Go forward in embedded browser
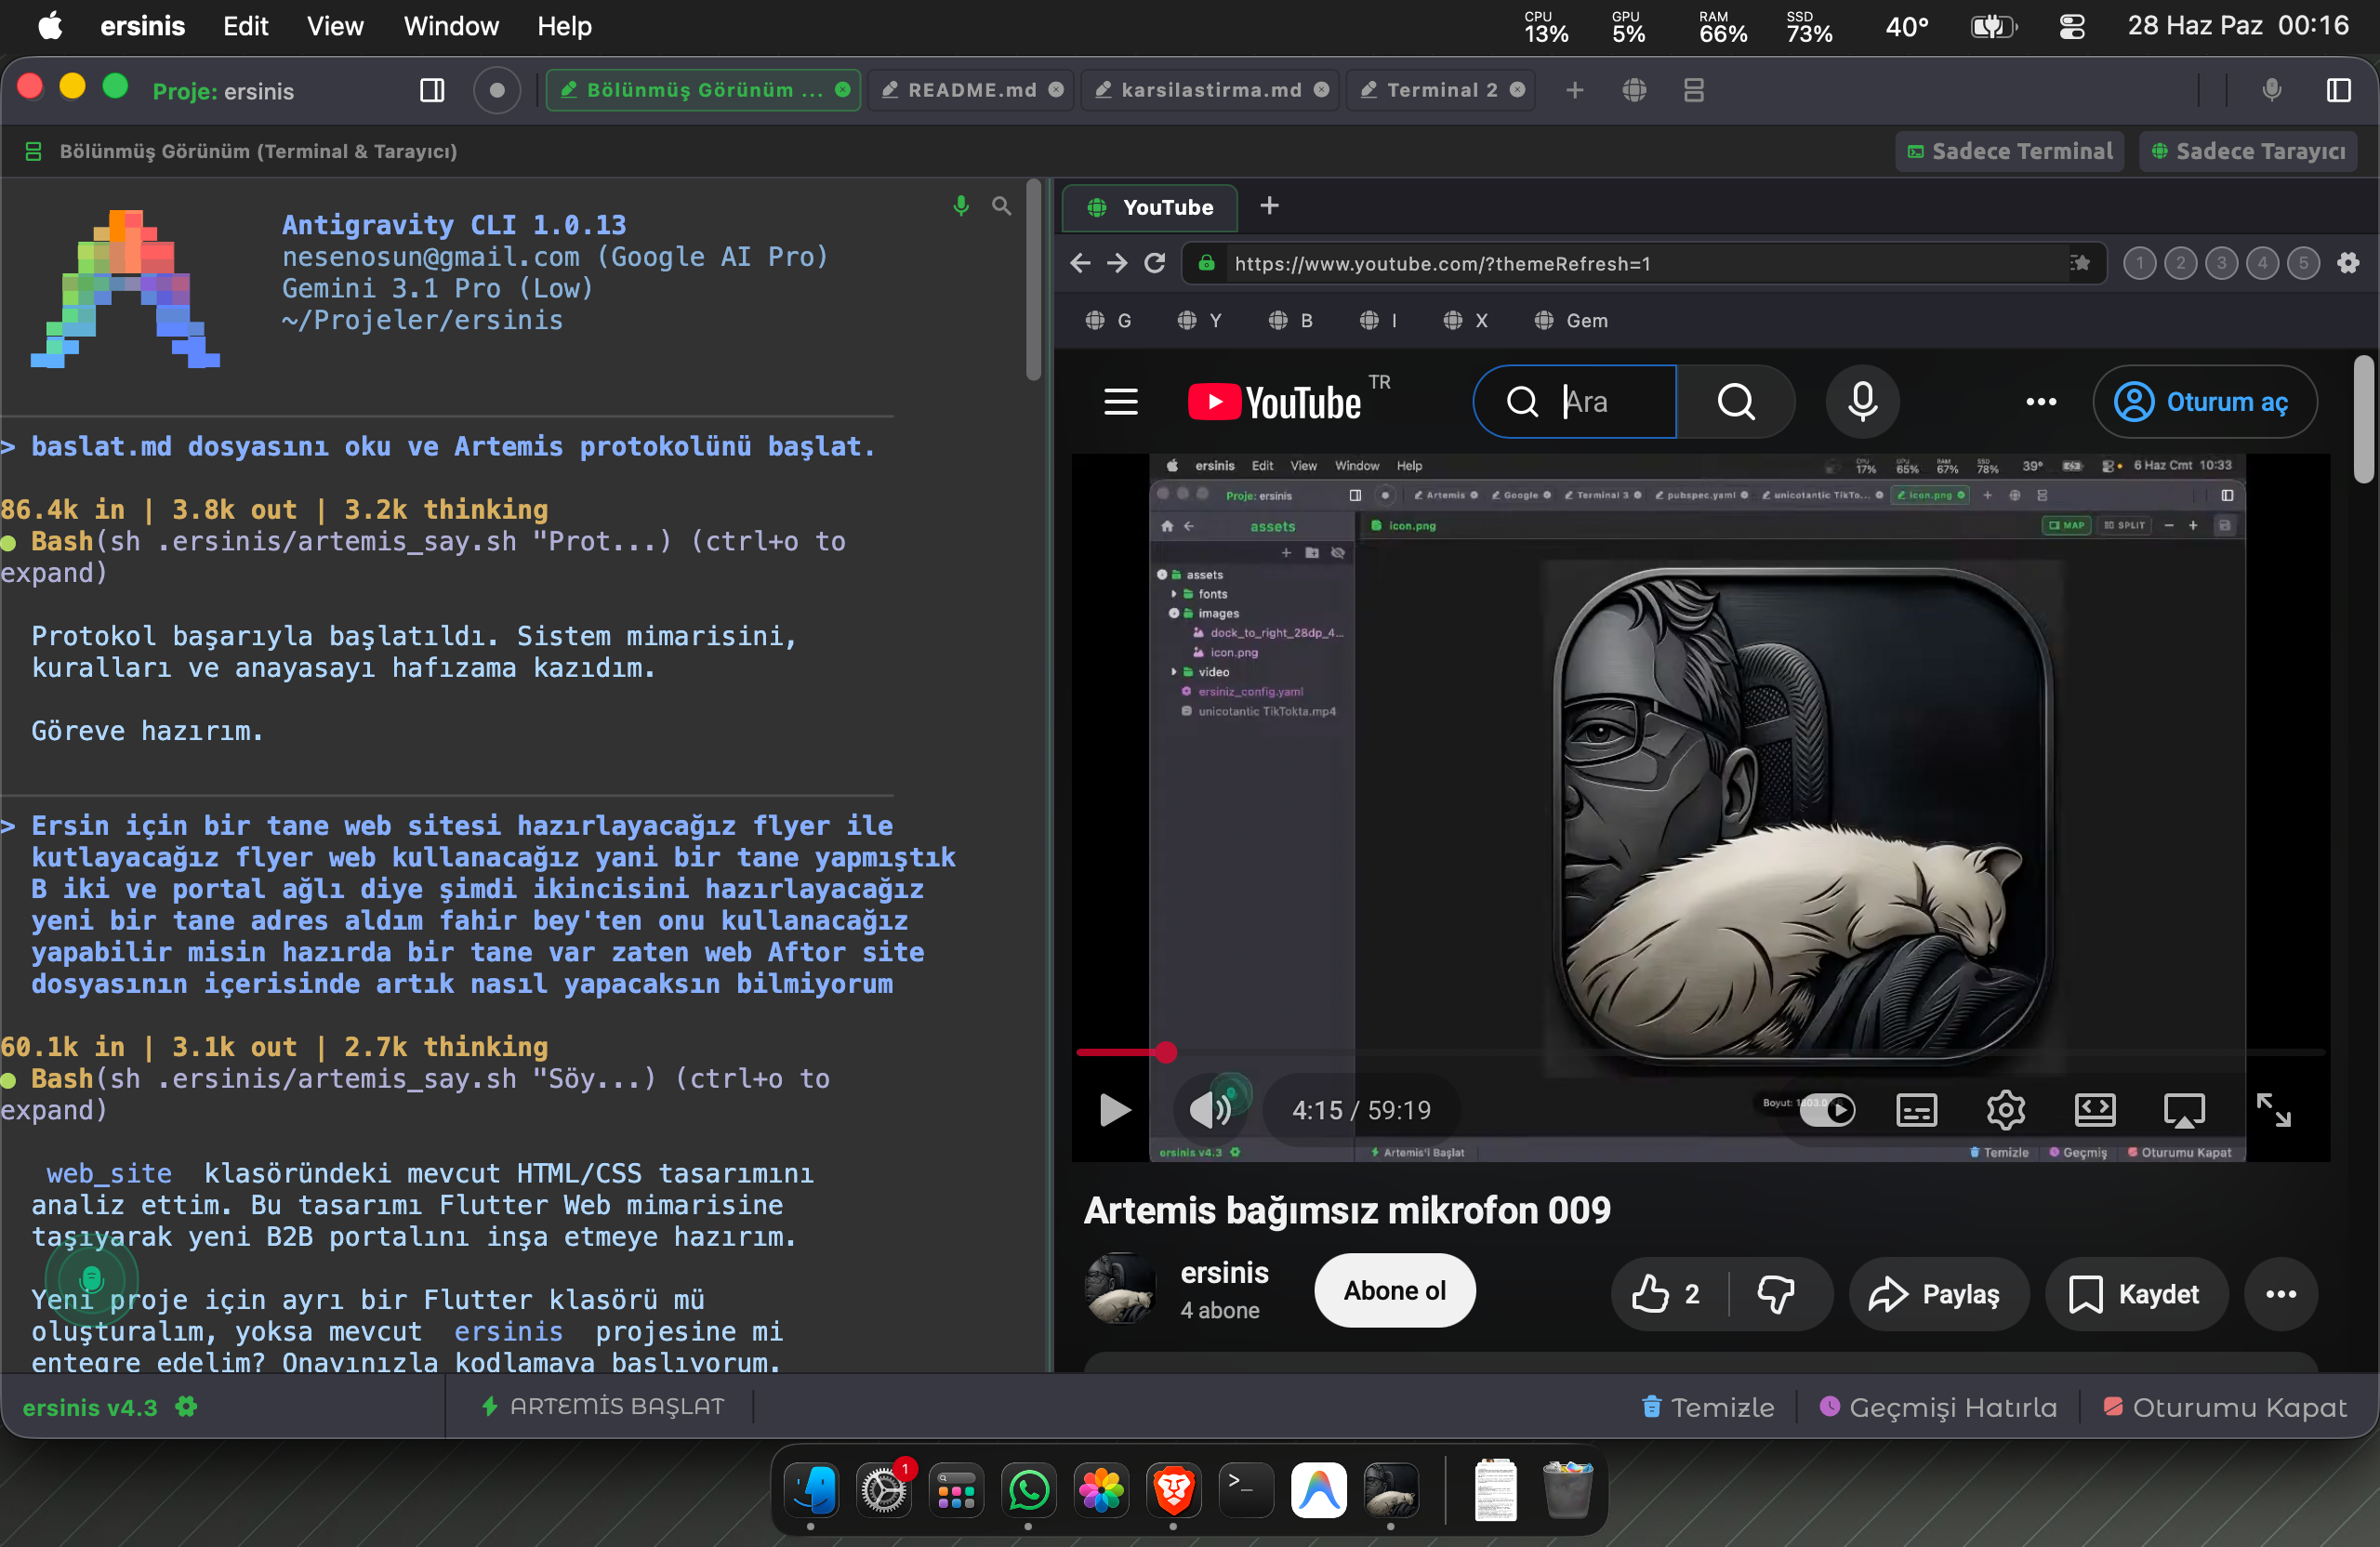The image size is (2380, 1547). coord(1117,263)
